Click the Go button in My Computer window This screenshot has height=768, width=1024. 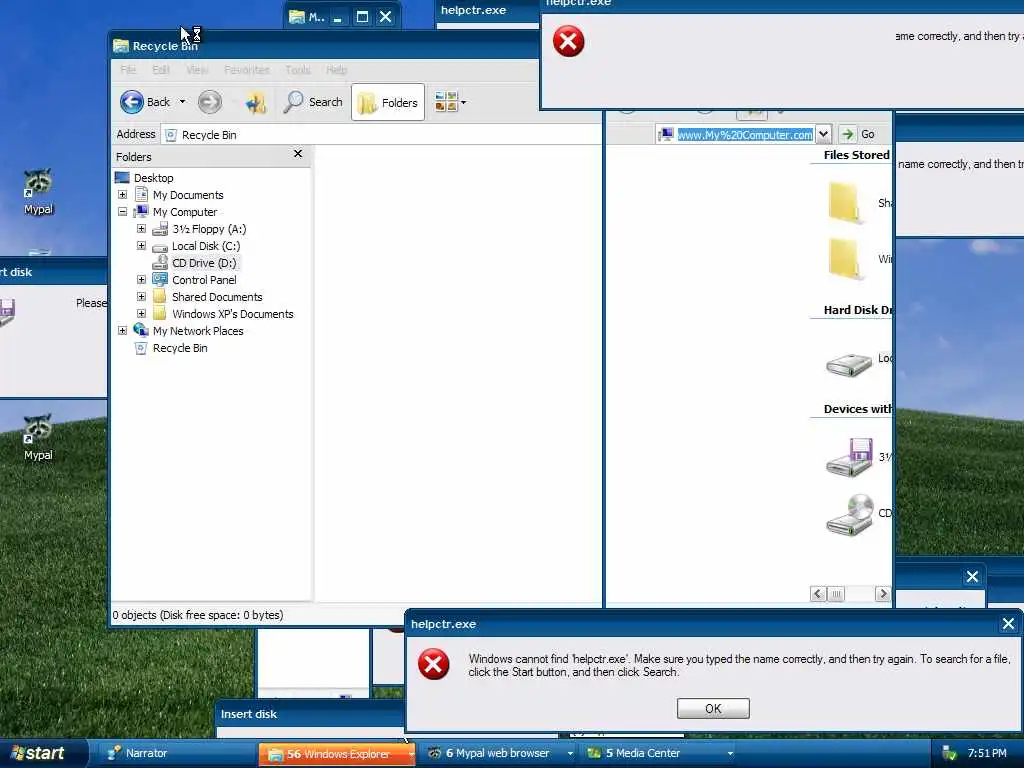pyautogui.click(x=859, y=134)
